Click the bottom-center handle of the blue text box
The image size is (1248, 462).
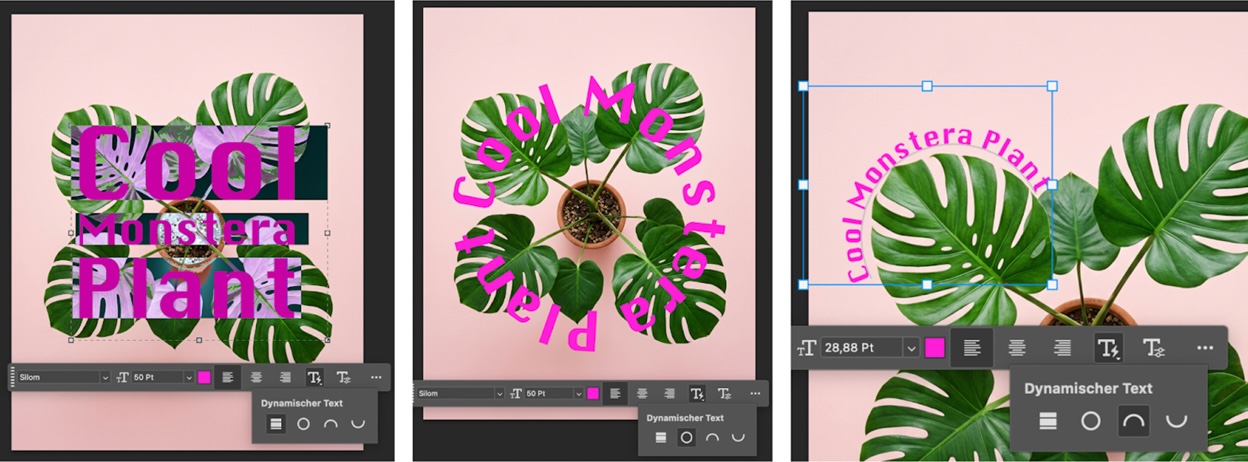pyautogui.click(x=927, y=284)
